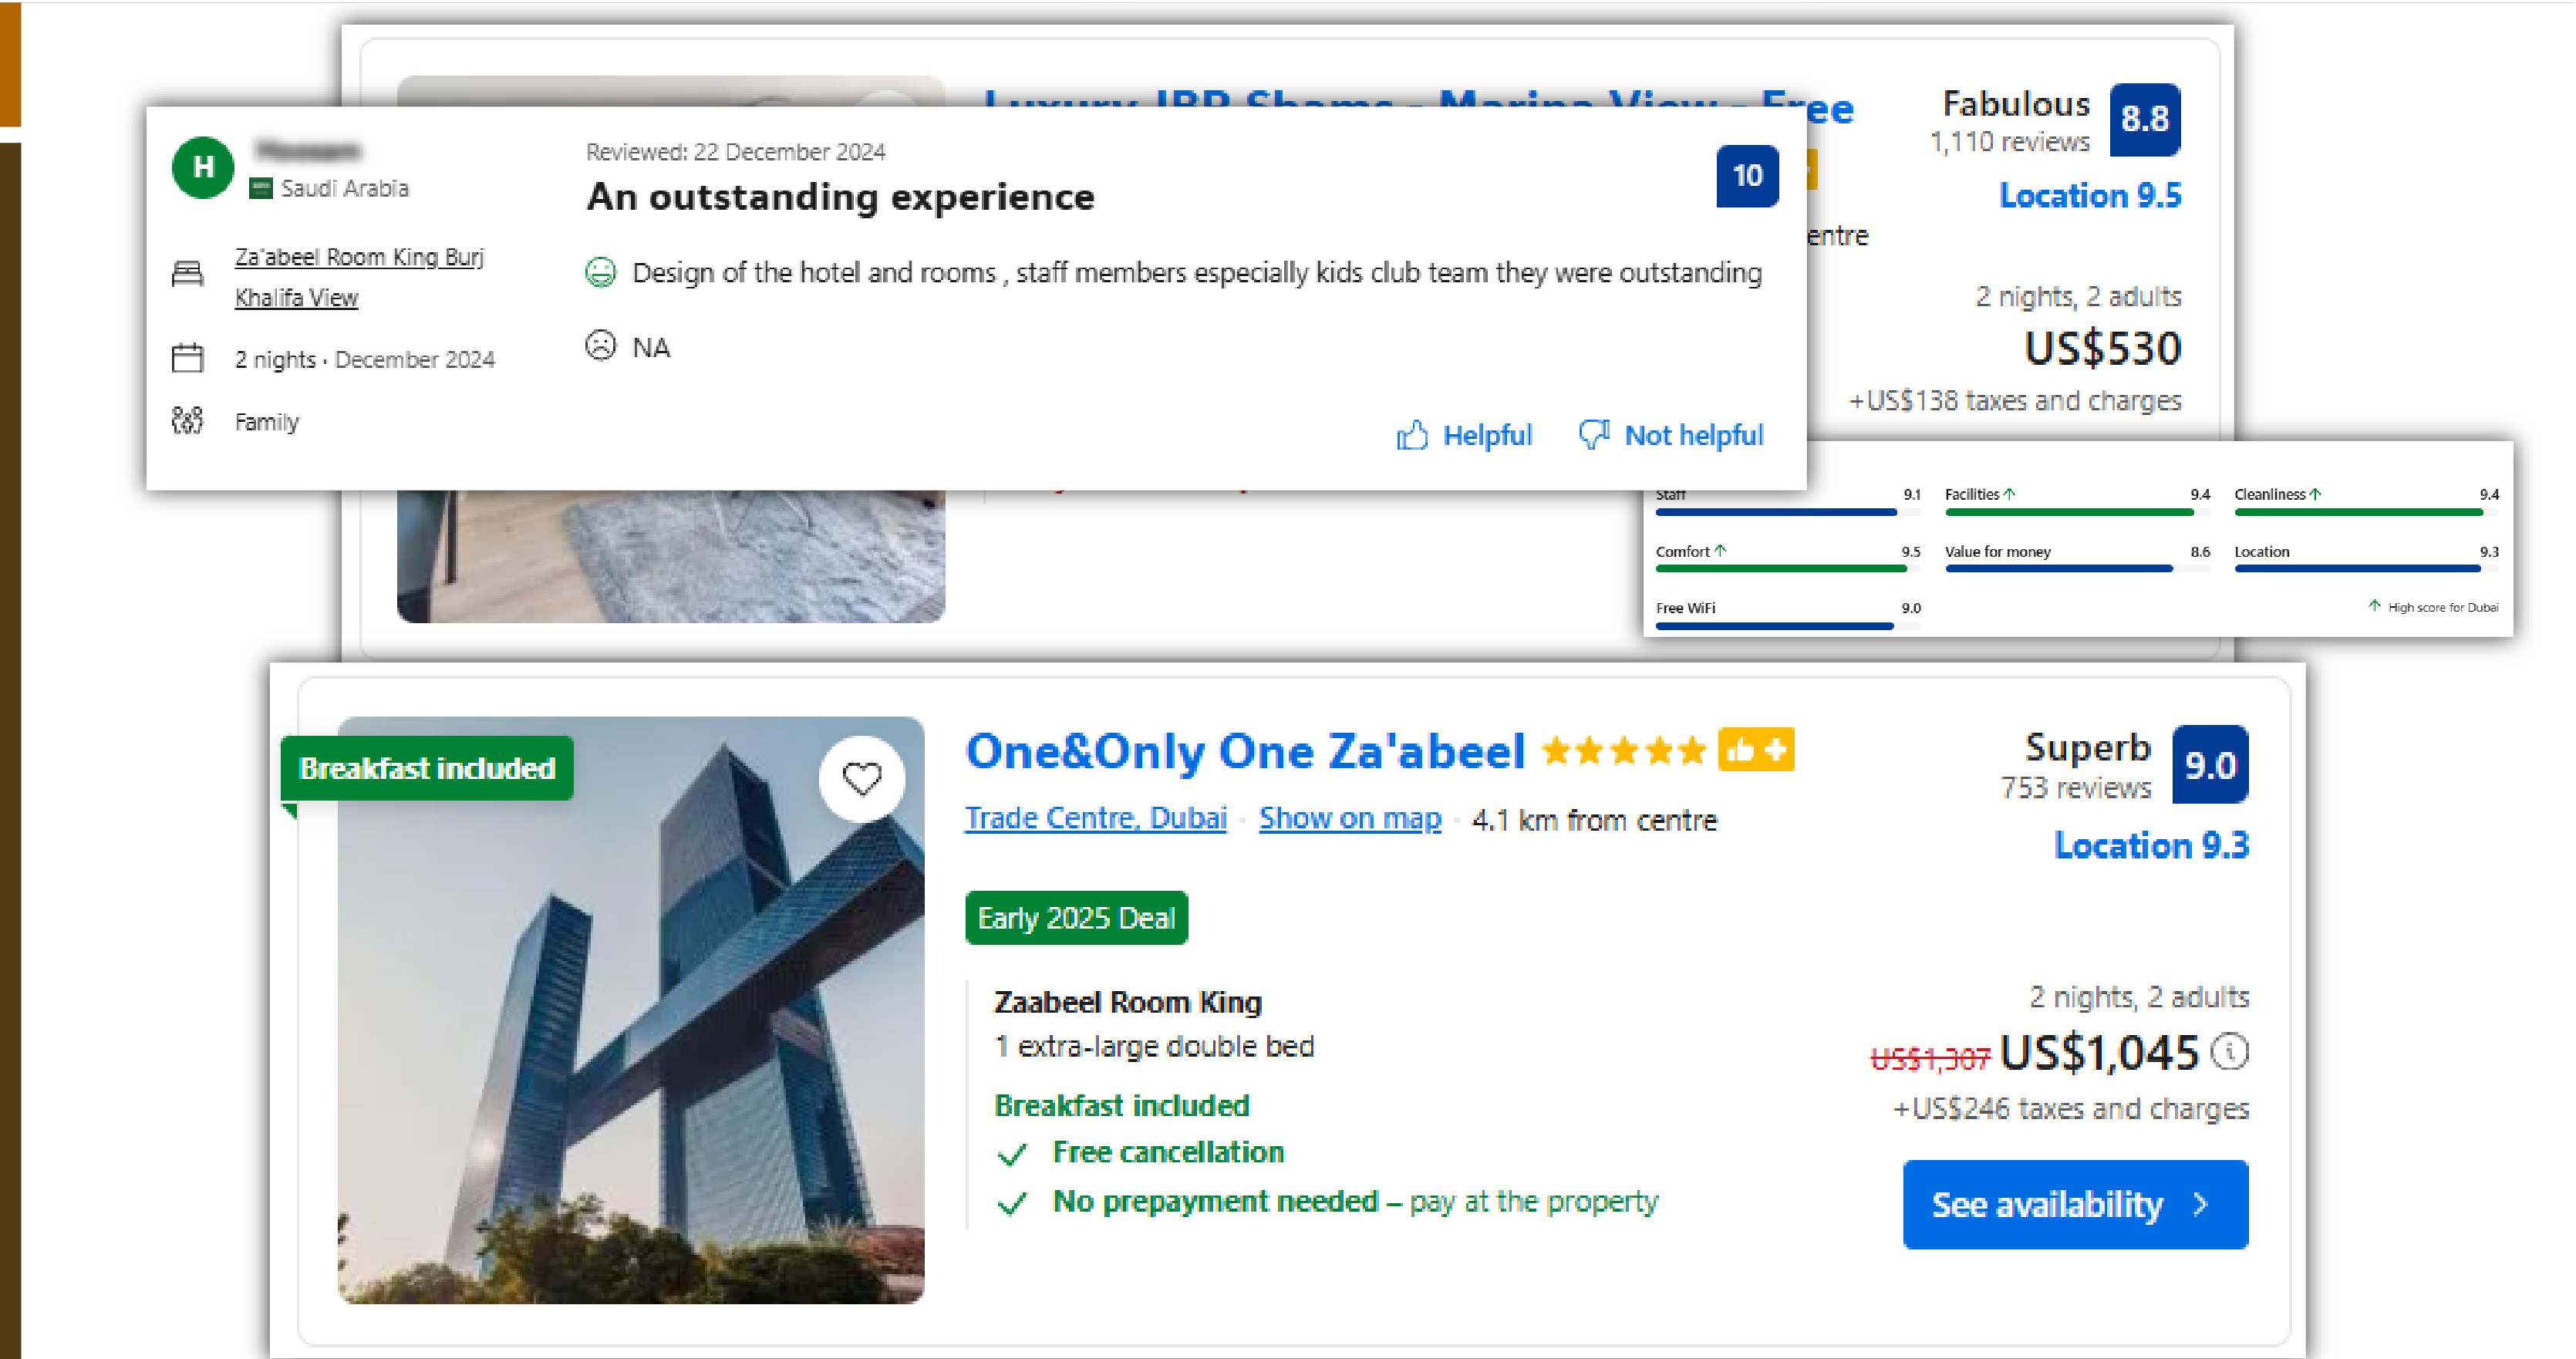Click the Za'abeel Room King Burj Khalifa View link
Viewport: 2576px width, 1359px height.
(359, 277)
